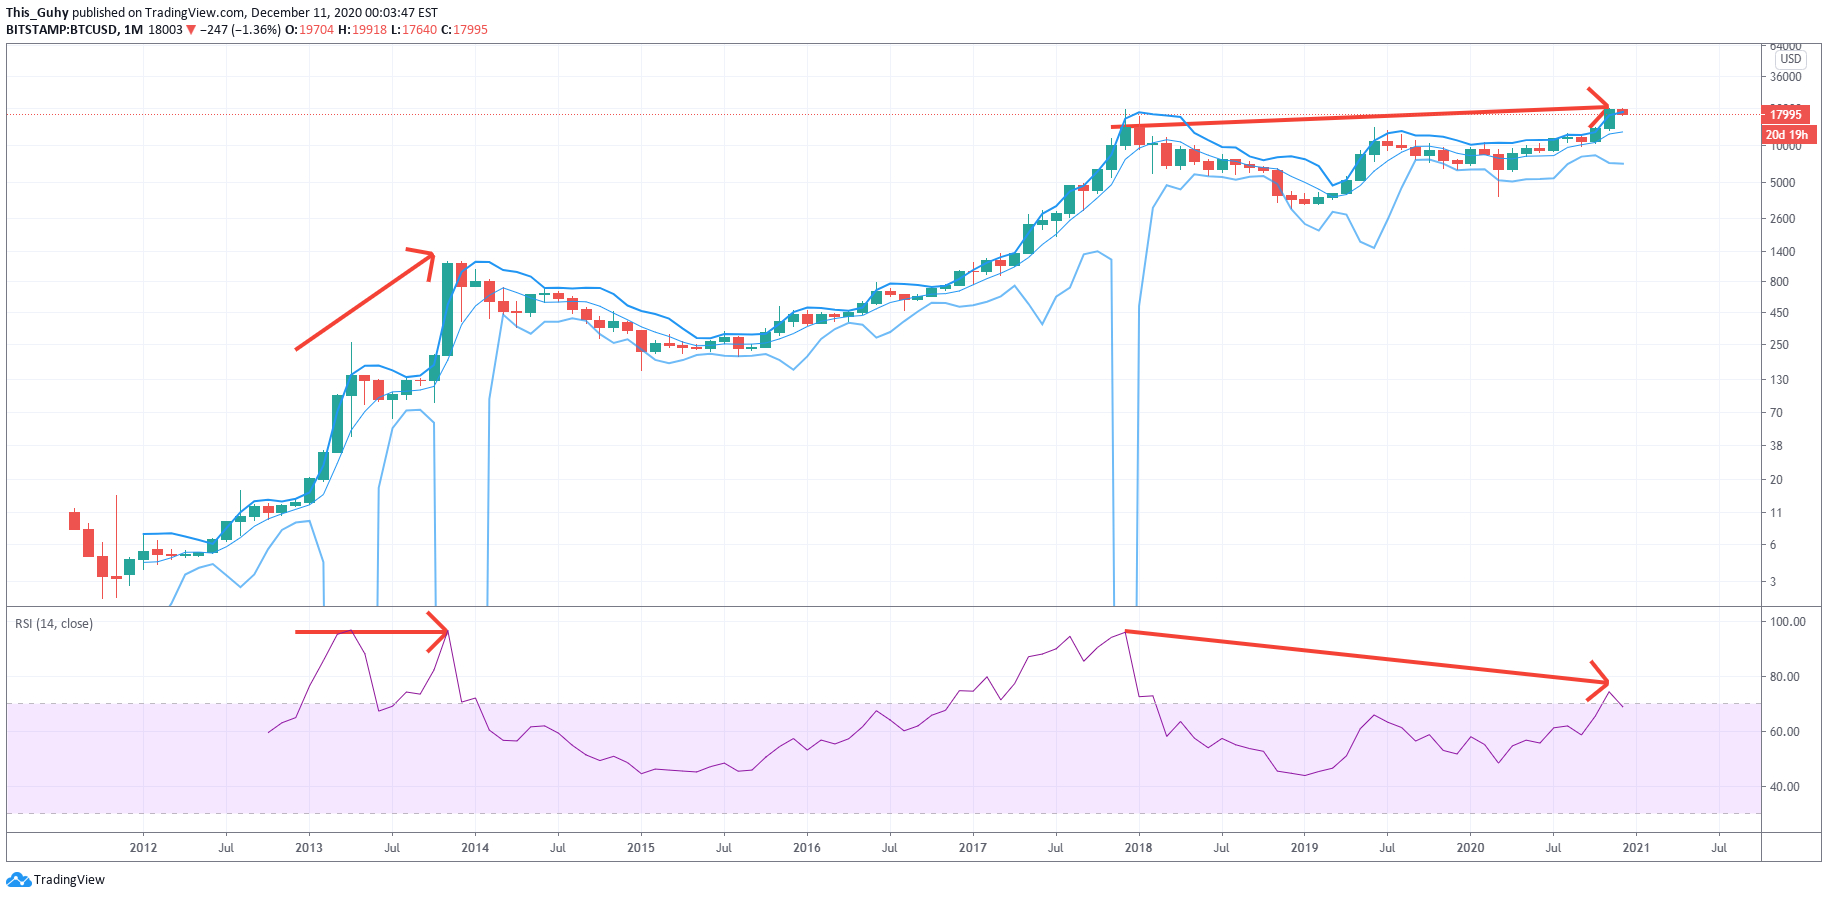This screenshot has height=898, width=1828.
Task: Click the 1400 price scale label
Action: [x=1783, y=252]
